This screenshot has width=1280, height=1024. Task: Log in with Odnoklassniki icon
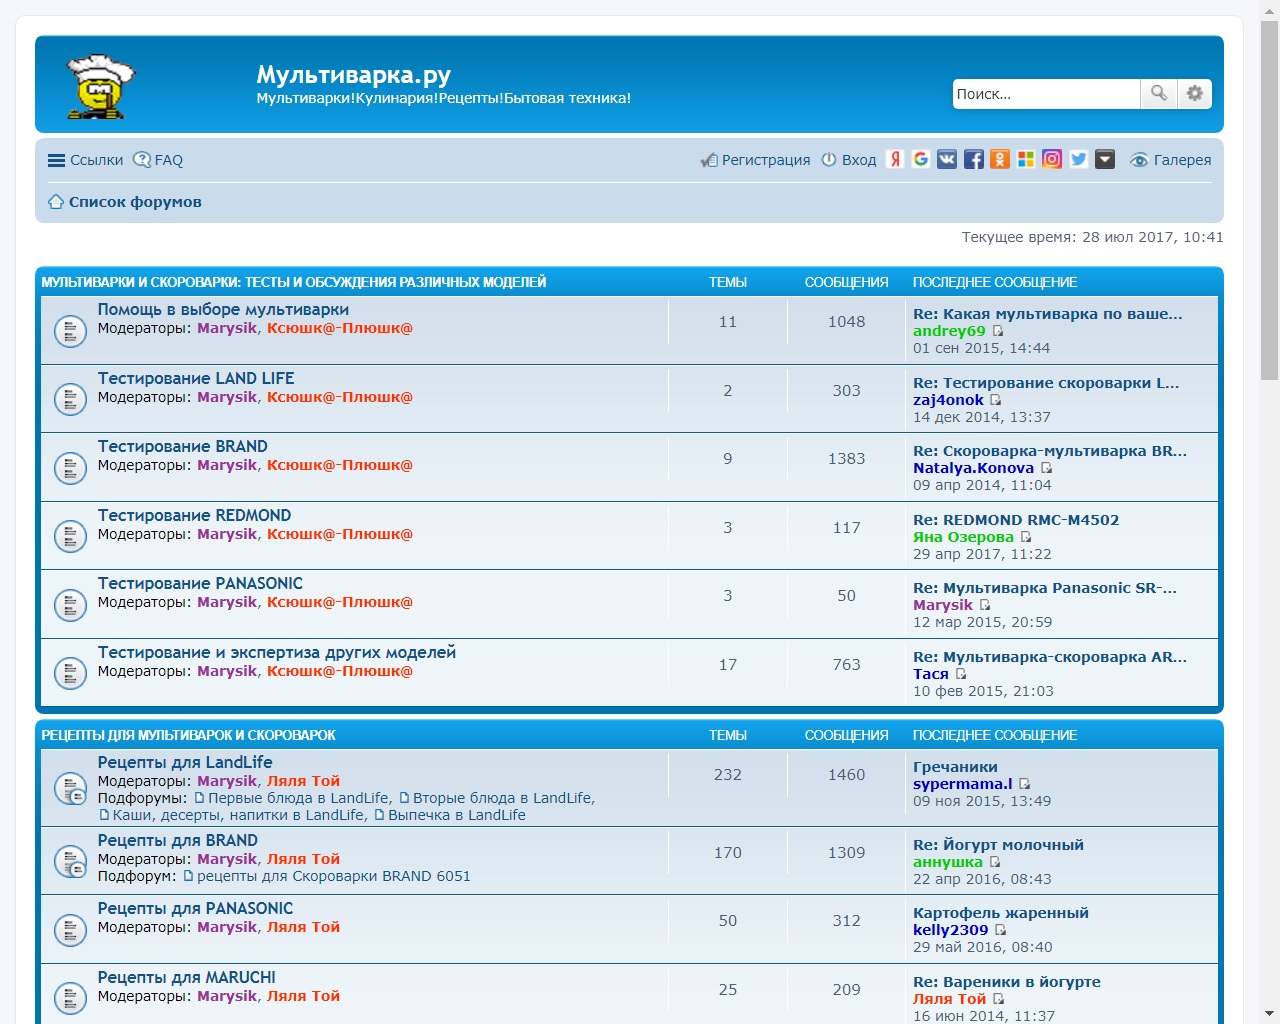(x=999, y=159)
